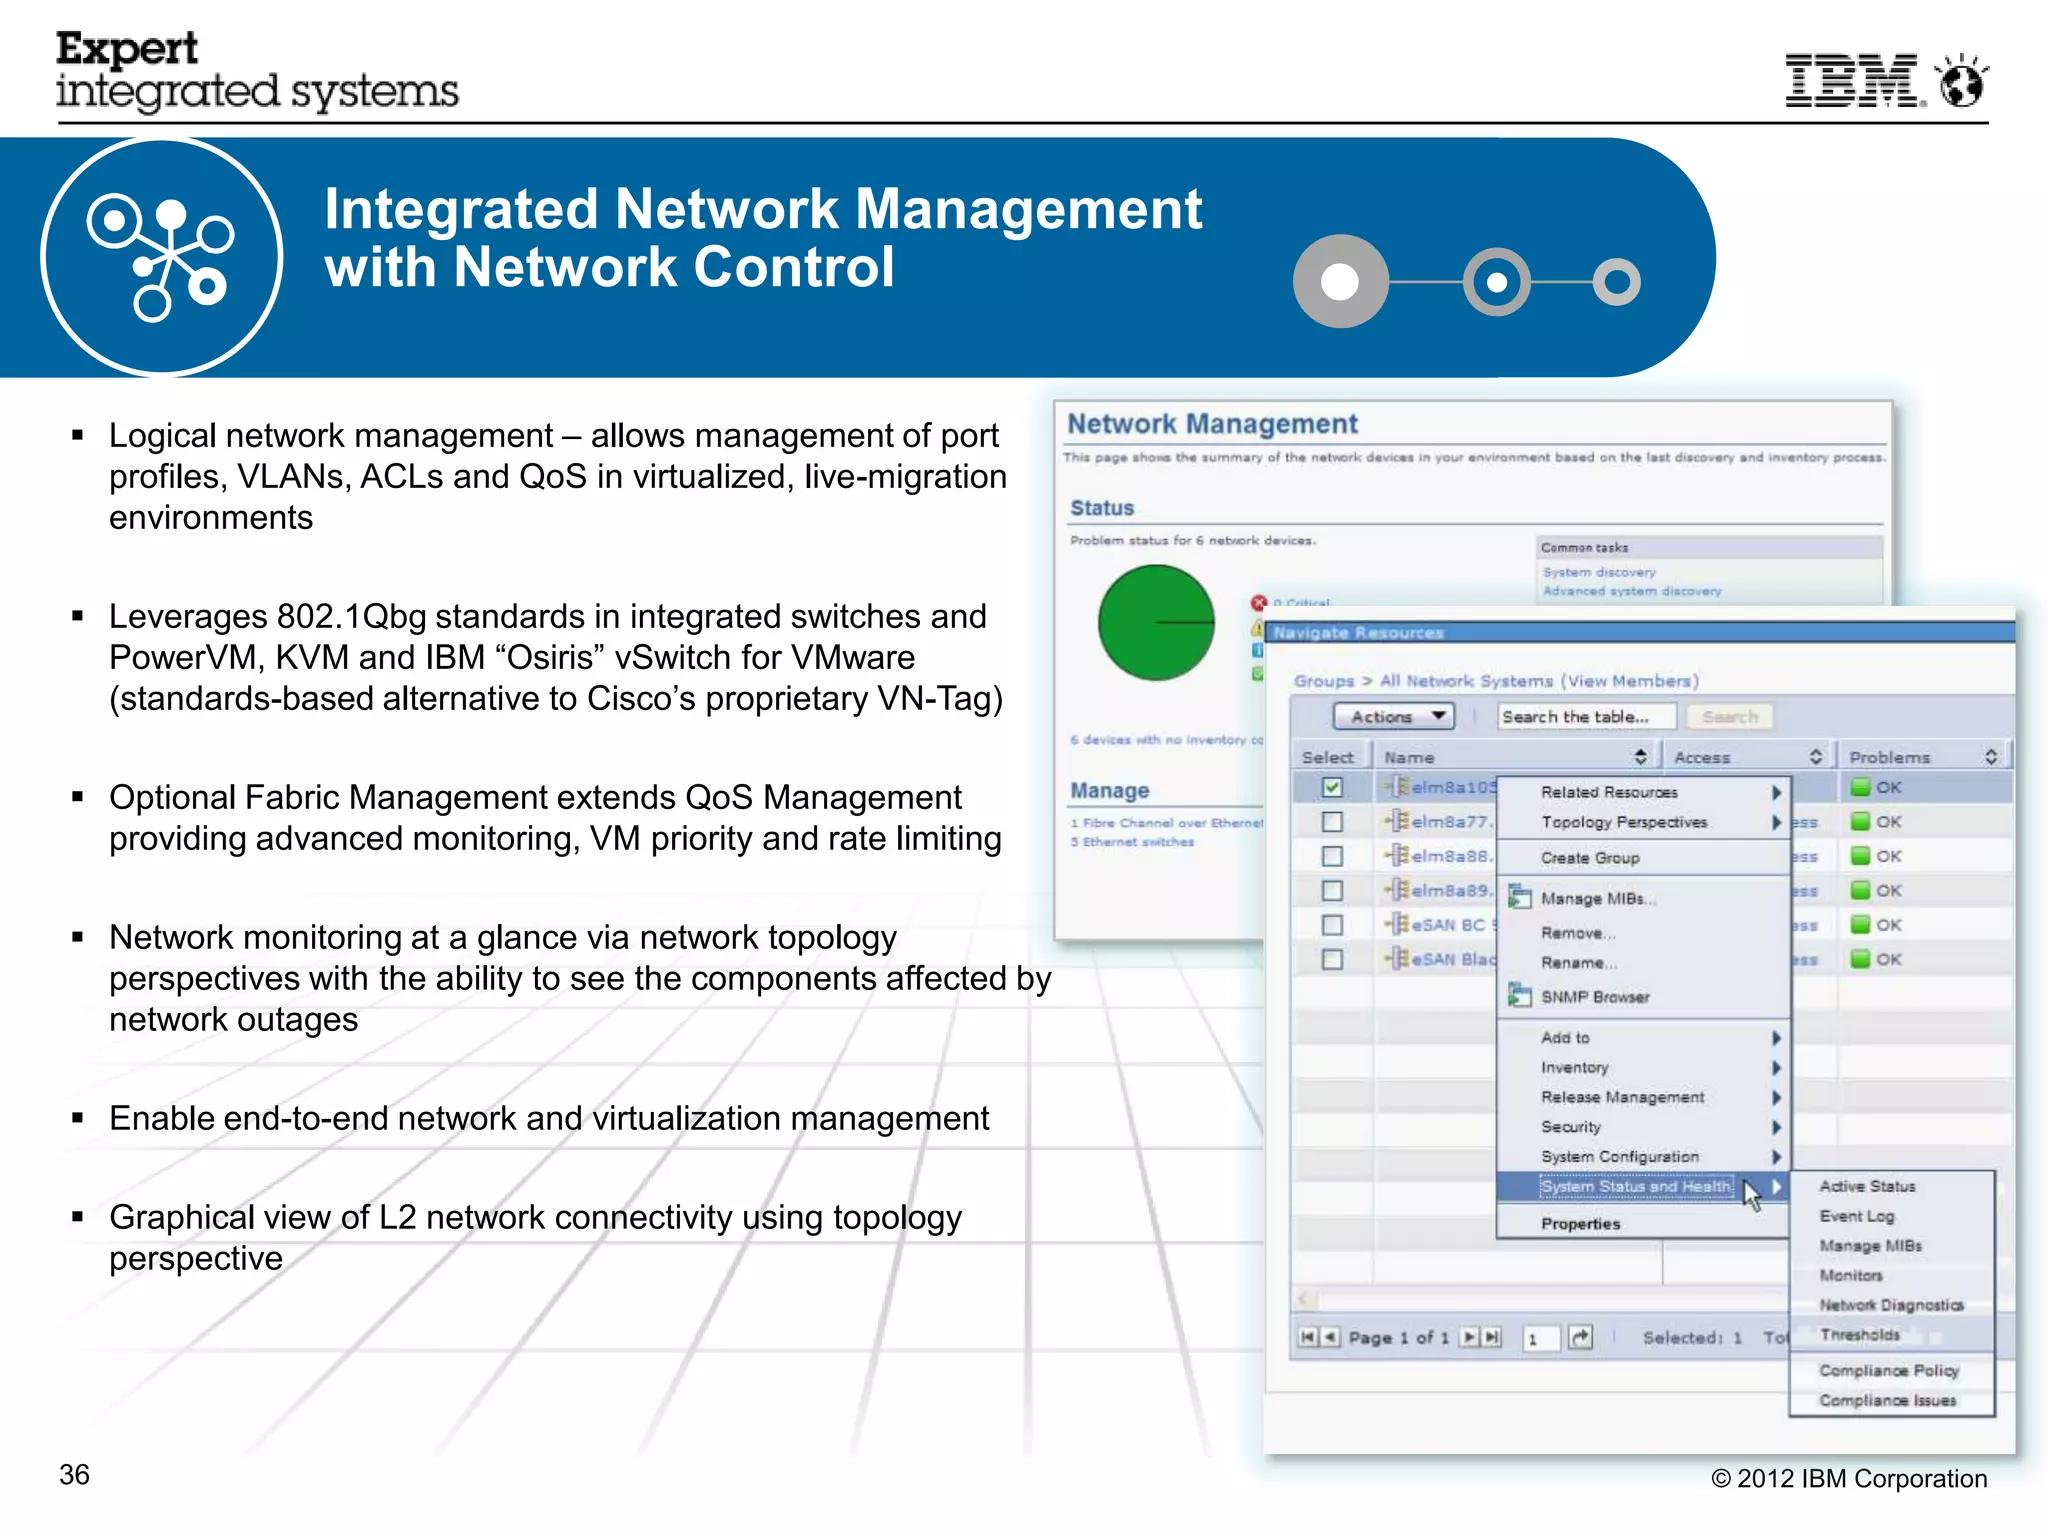
Task: Sort by the Problems column arrows
Action: click(1991, 757)
